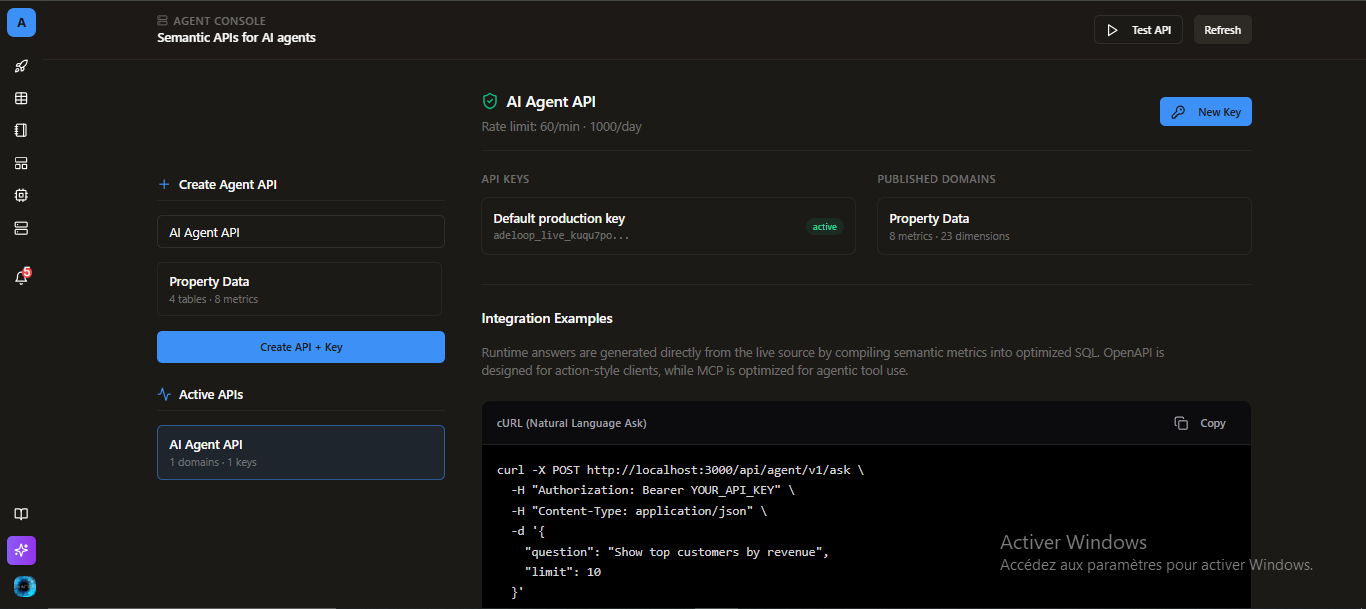Open the book documentation icon in sidebar
This screenshot has height=609, width=1366.
(21, 514)
